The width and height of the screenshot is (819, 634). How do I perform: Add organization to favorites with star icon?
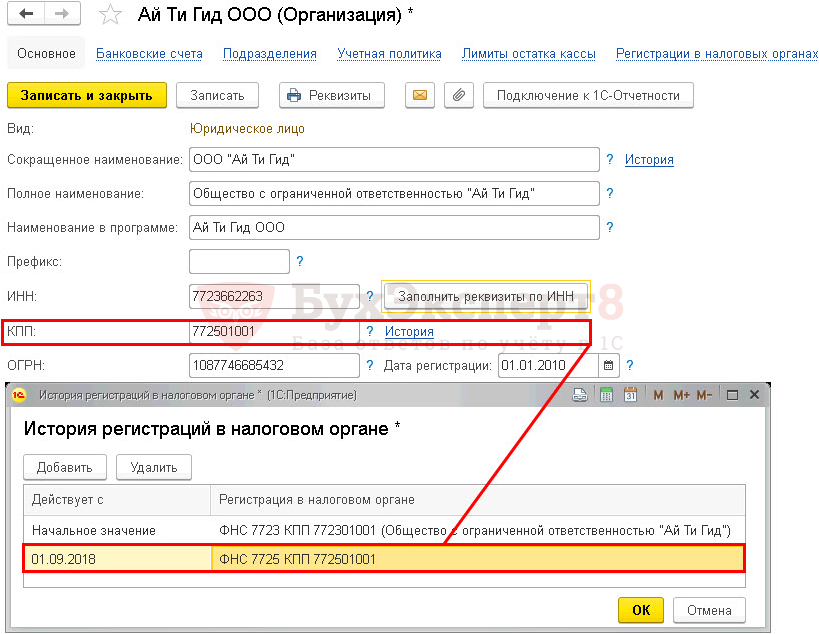tap(110, 15)
